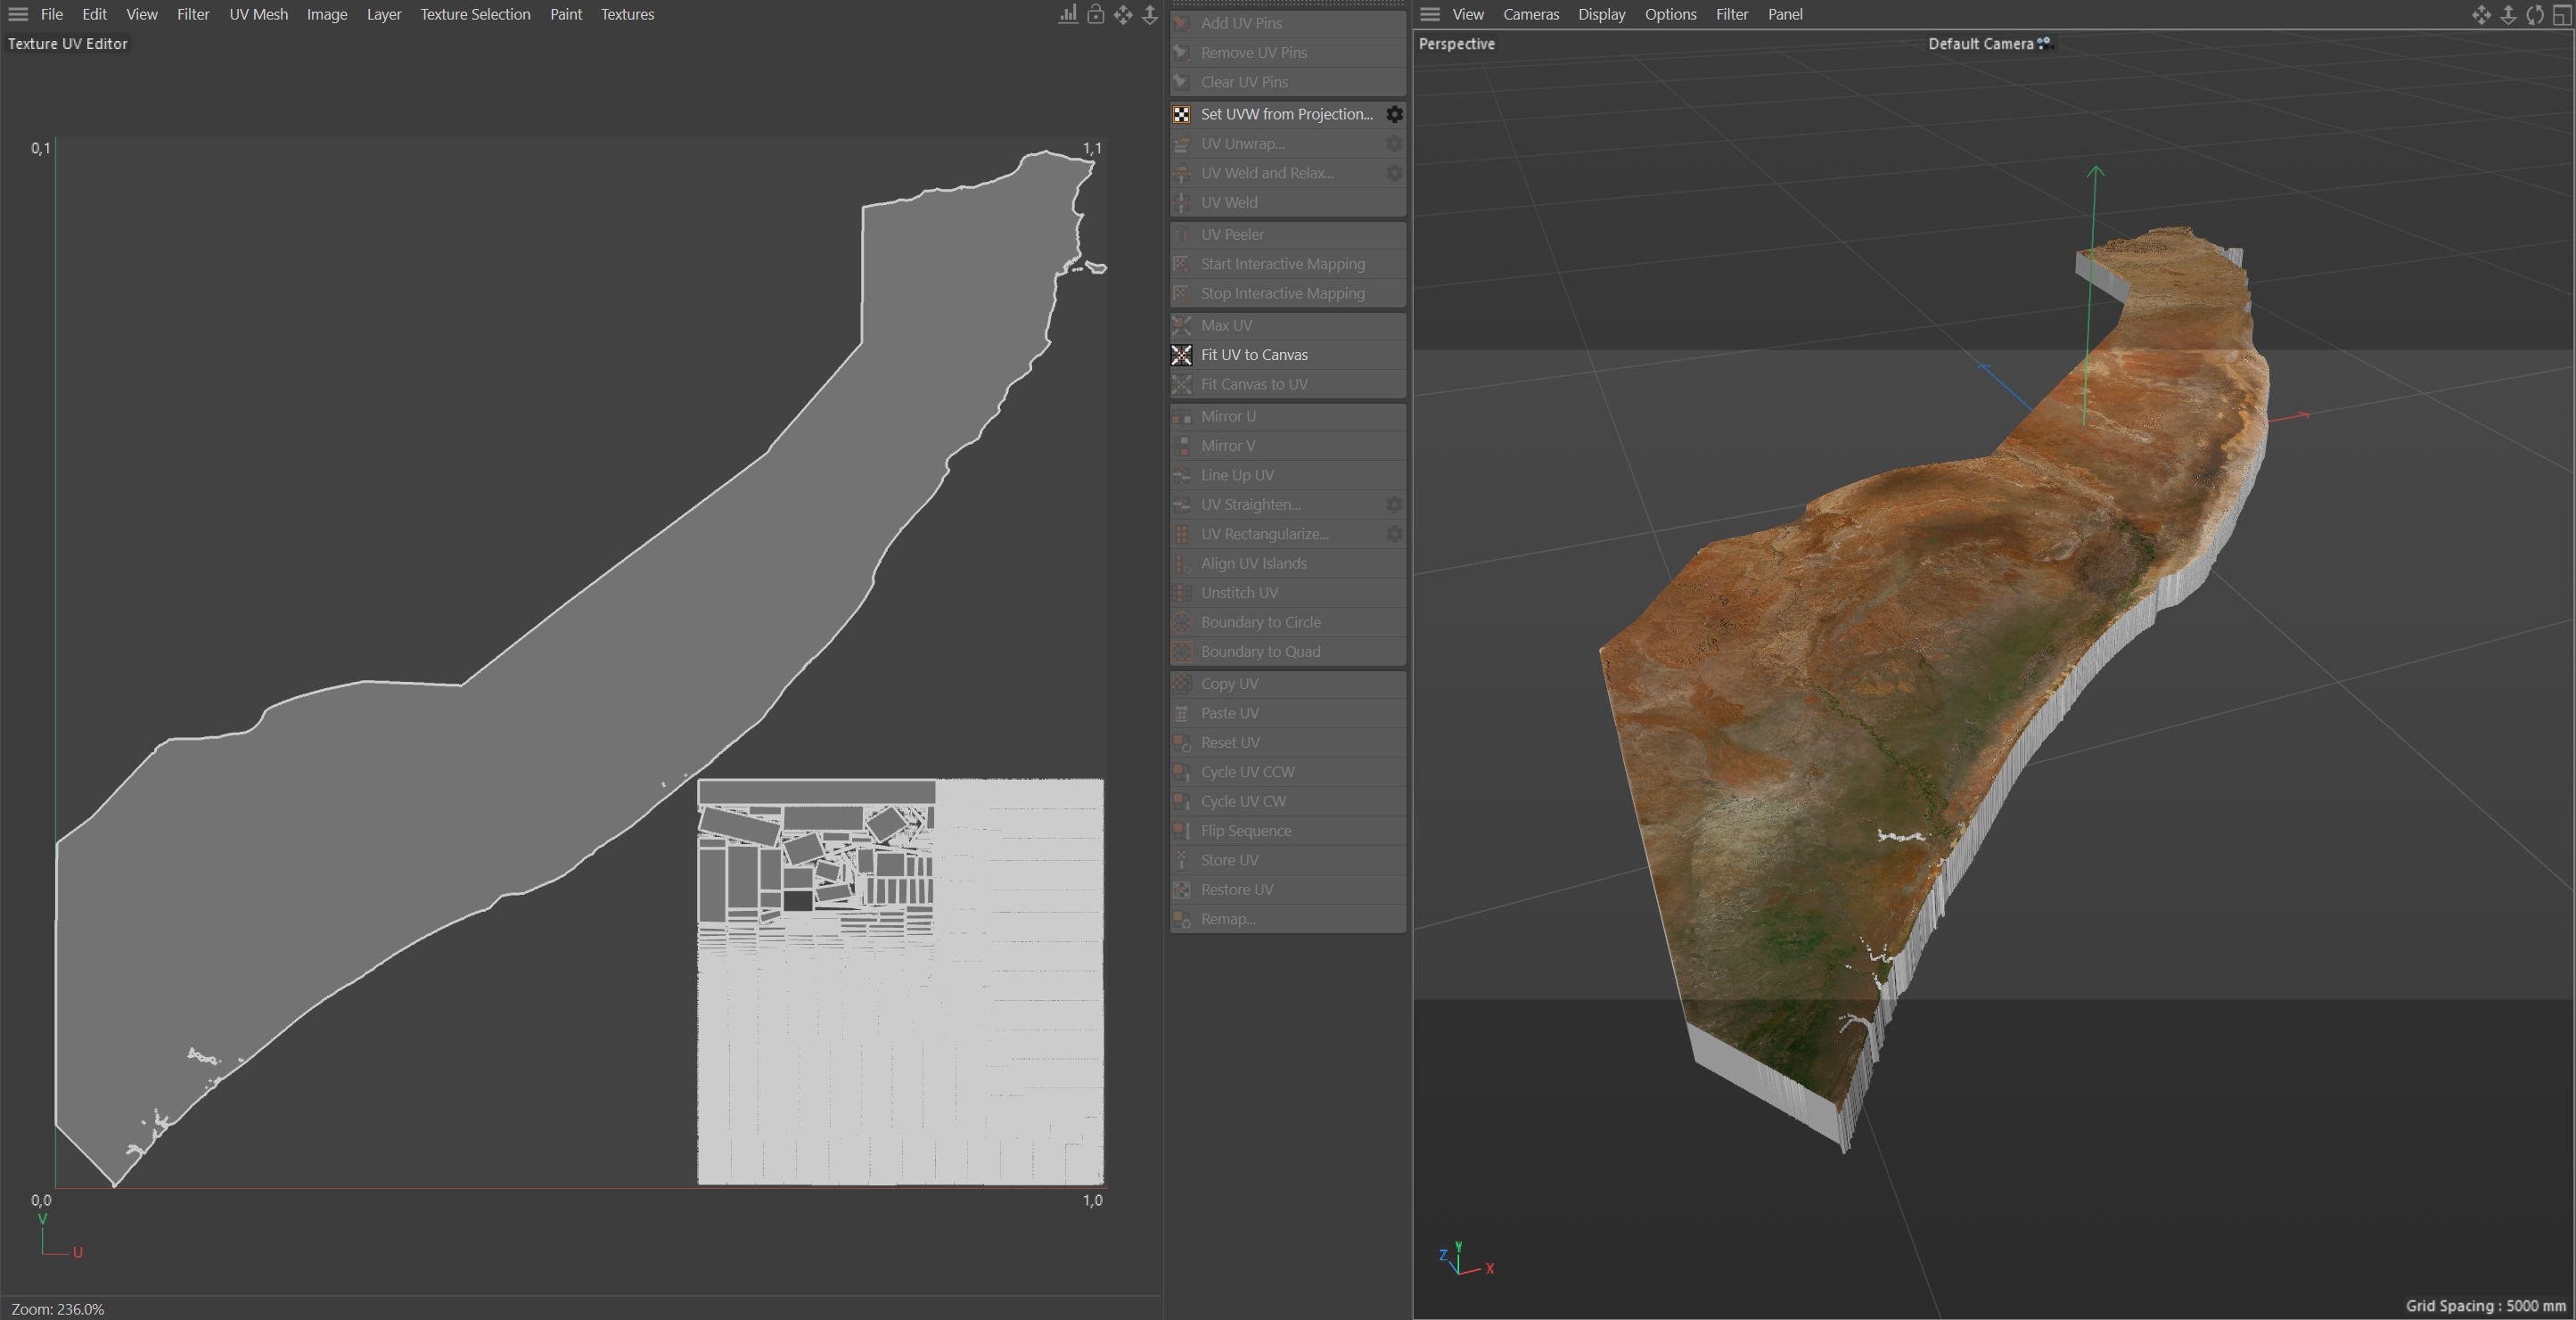
Task: Open the Cameras menu
Action: click(x=1530, y=14)
